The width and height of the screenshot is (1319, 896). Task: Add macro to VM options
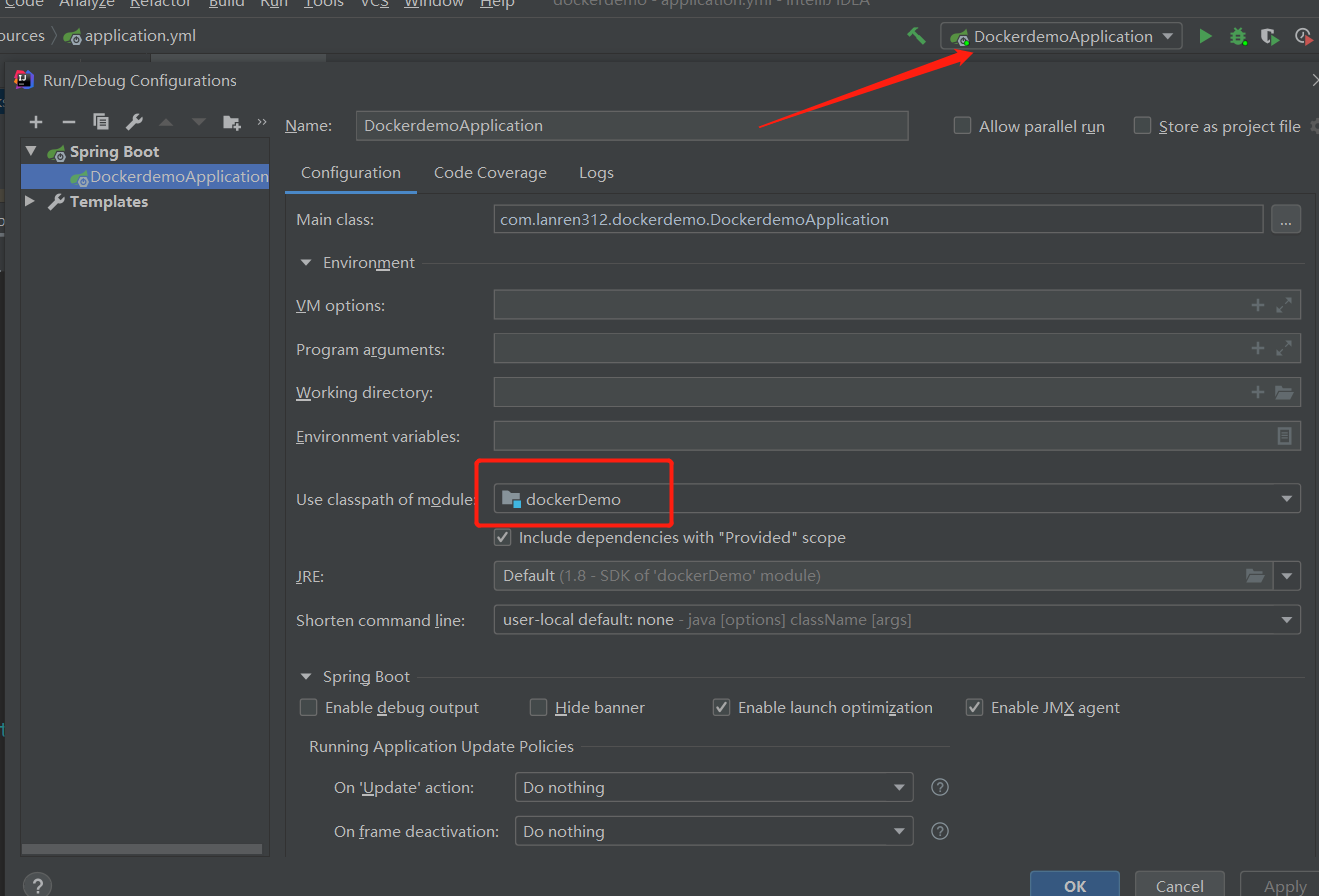pos(1258,305)
